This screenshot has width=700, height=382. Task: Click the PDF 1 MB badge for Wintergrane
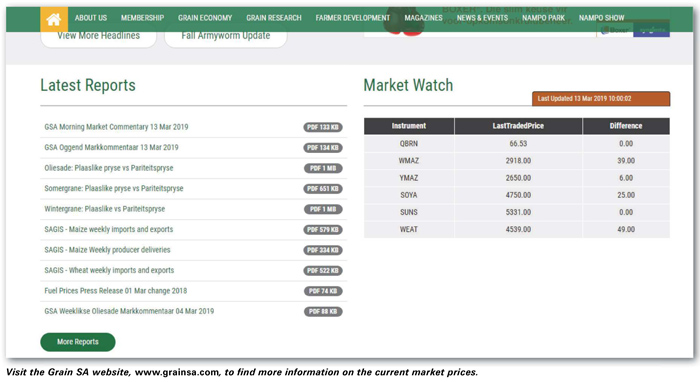pyautogui.click(x=323, y=210)
